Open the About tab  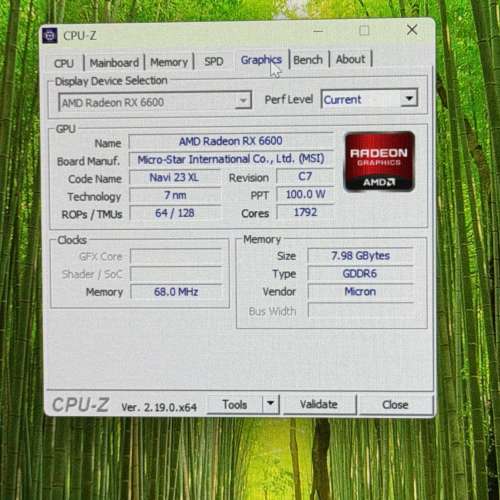click(x=351, y=59)
